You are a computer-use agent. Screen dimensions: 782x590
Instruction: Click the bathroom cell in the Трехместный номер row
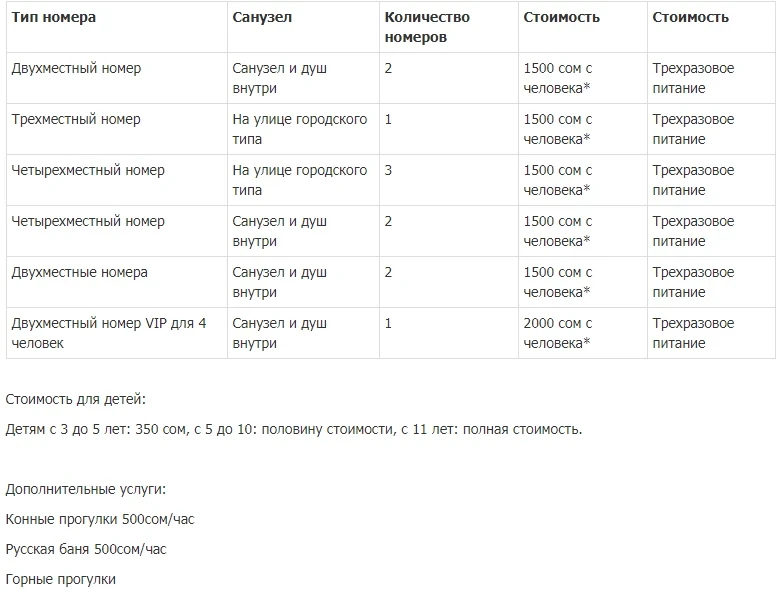299,129
